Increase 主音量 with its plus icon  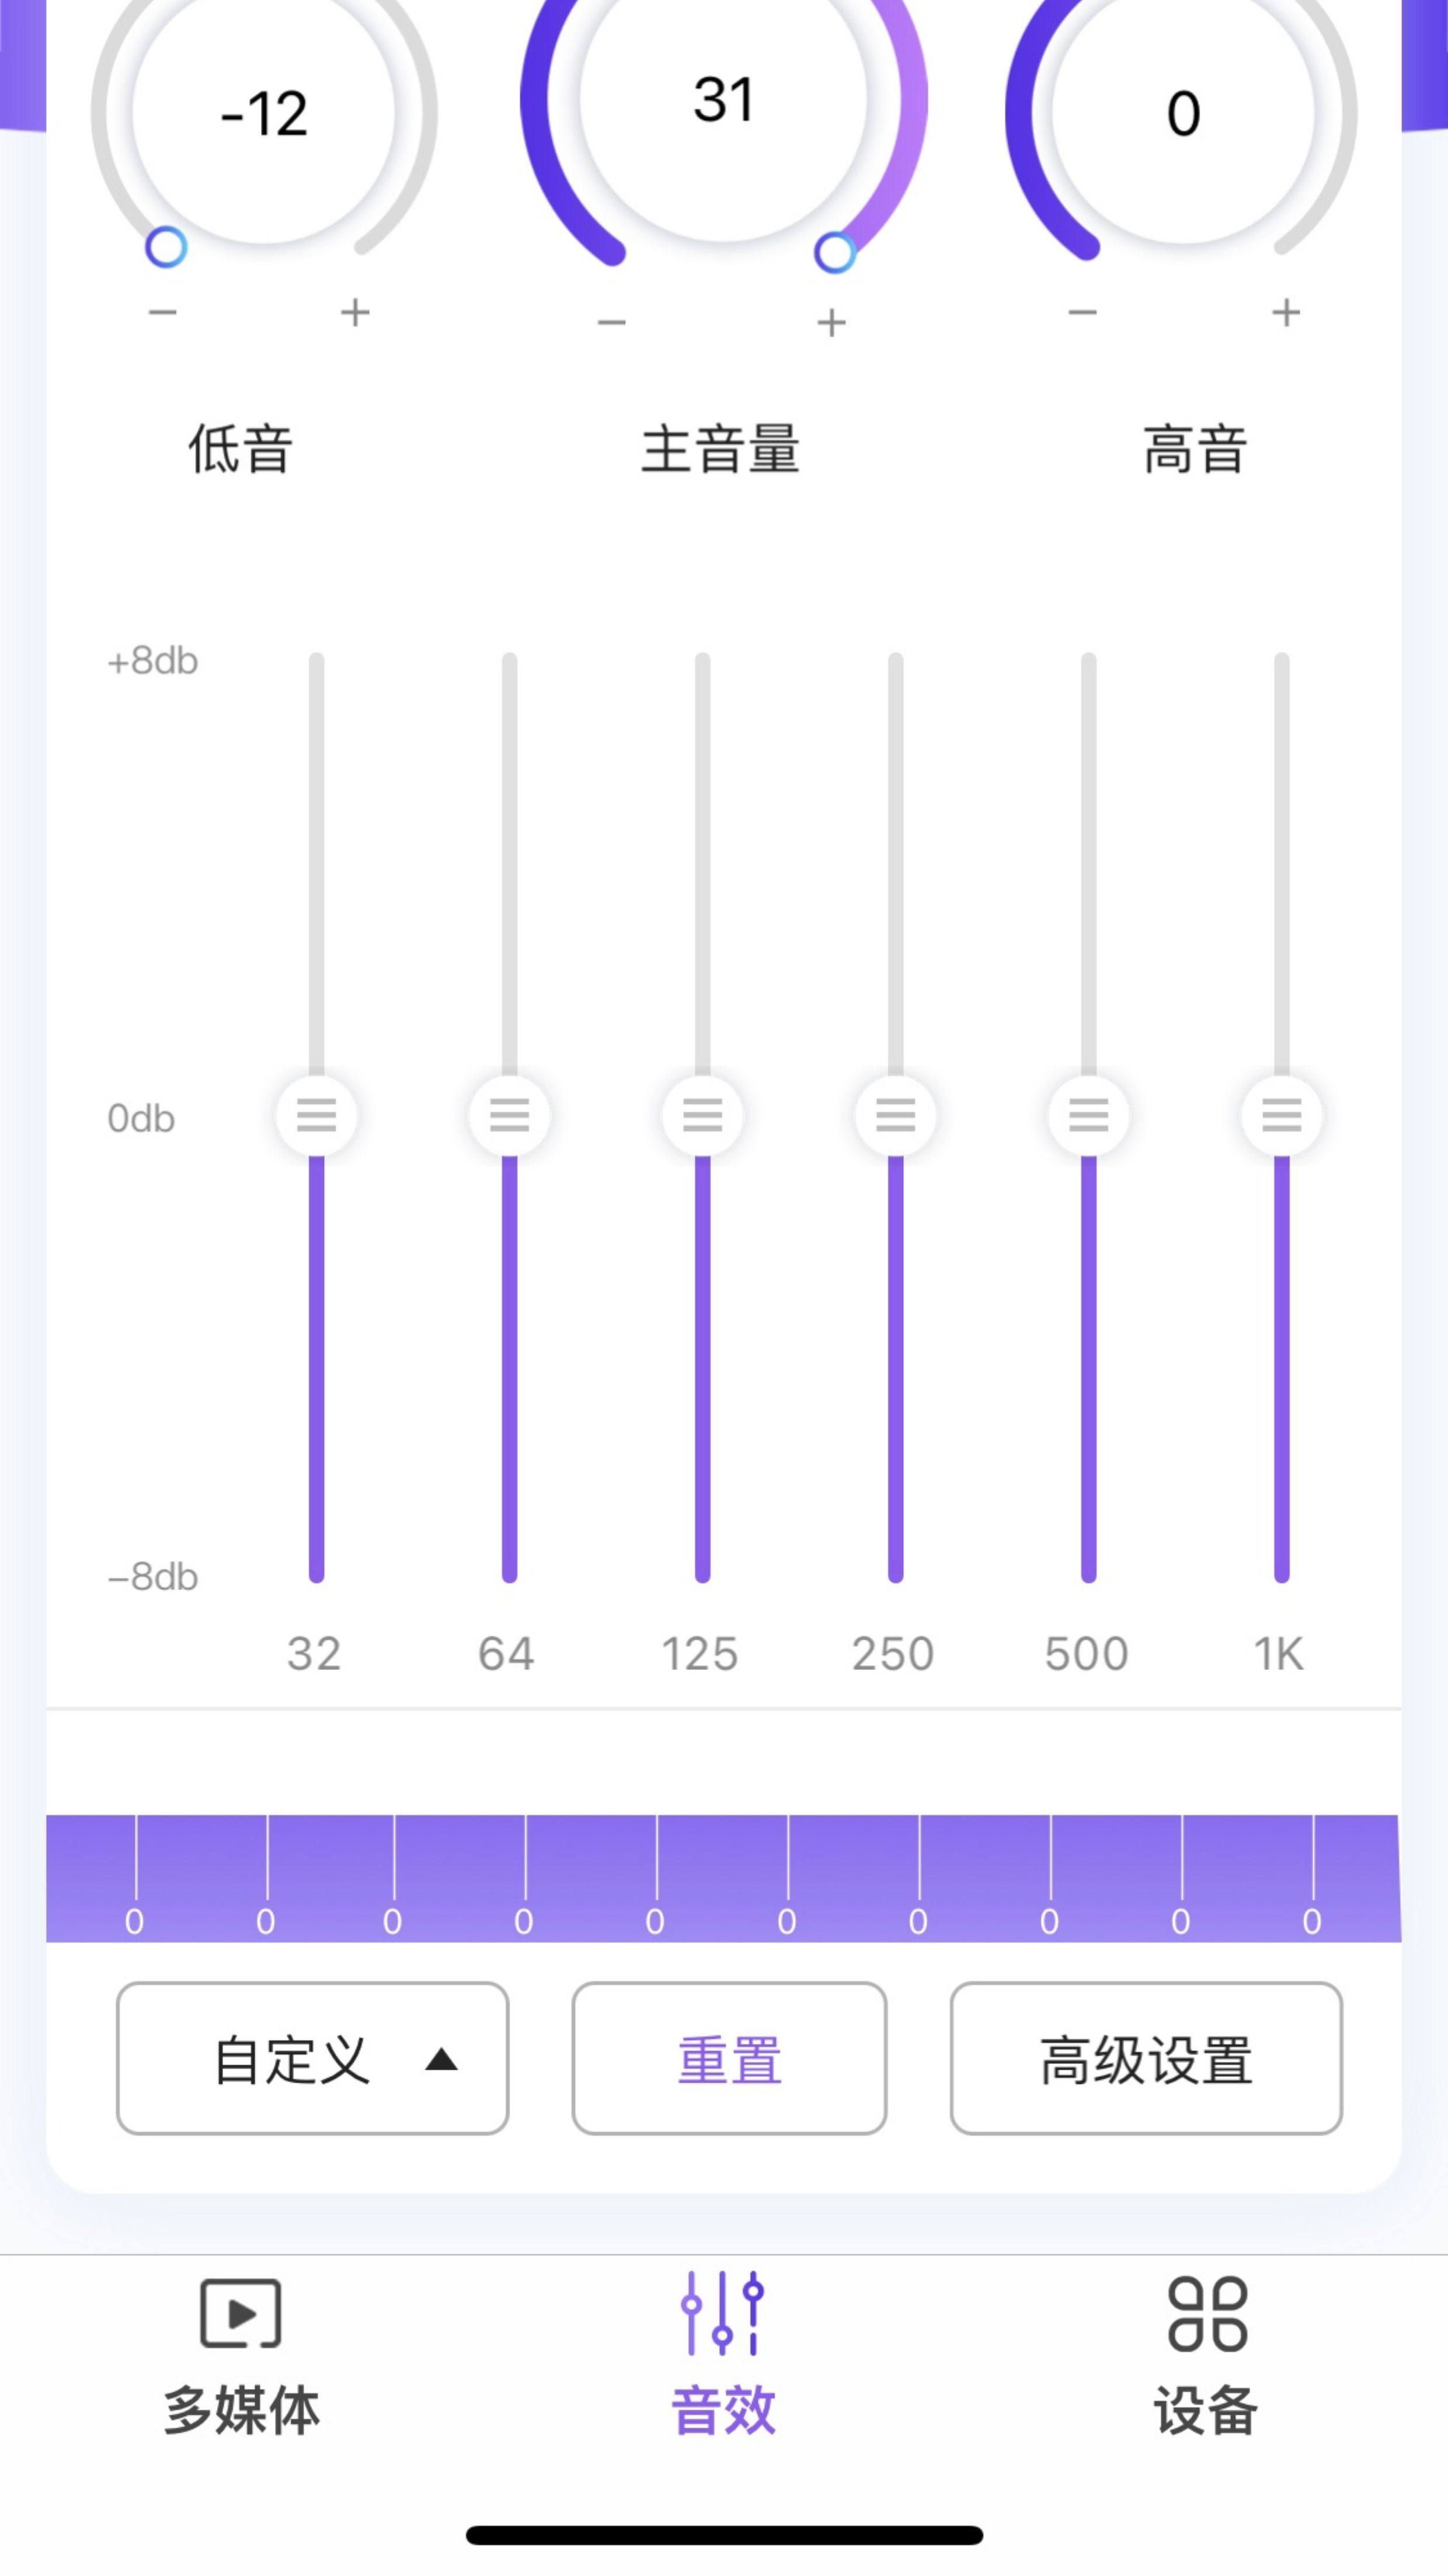[x=831, y=323]
